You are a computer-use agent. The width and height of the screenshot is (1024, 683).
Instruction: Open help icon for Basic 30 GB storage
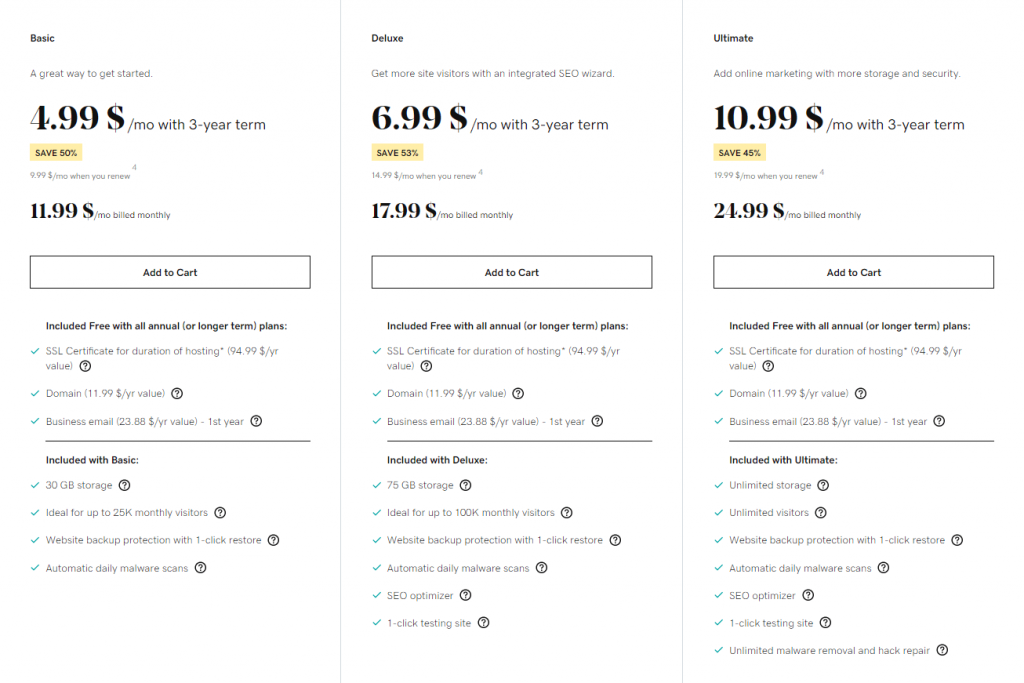click(124, 485)
